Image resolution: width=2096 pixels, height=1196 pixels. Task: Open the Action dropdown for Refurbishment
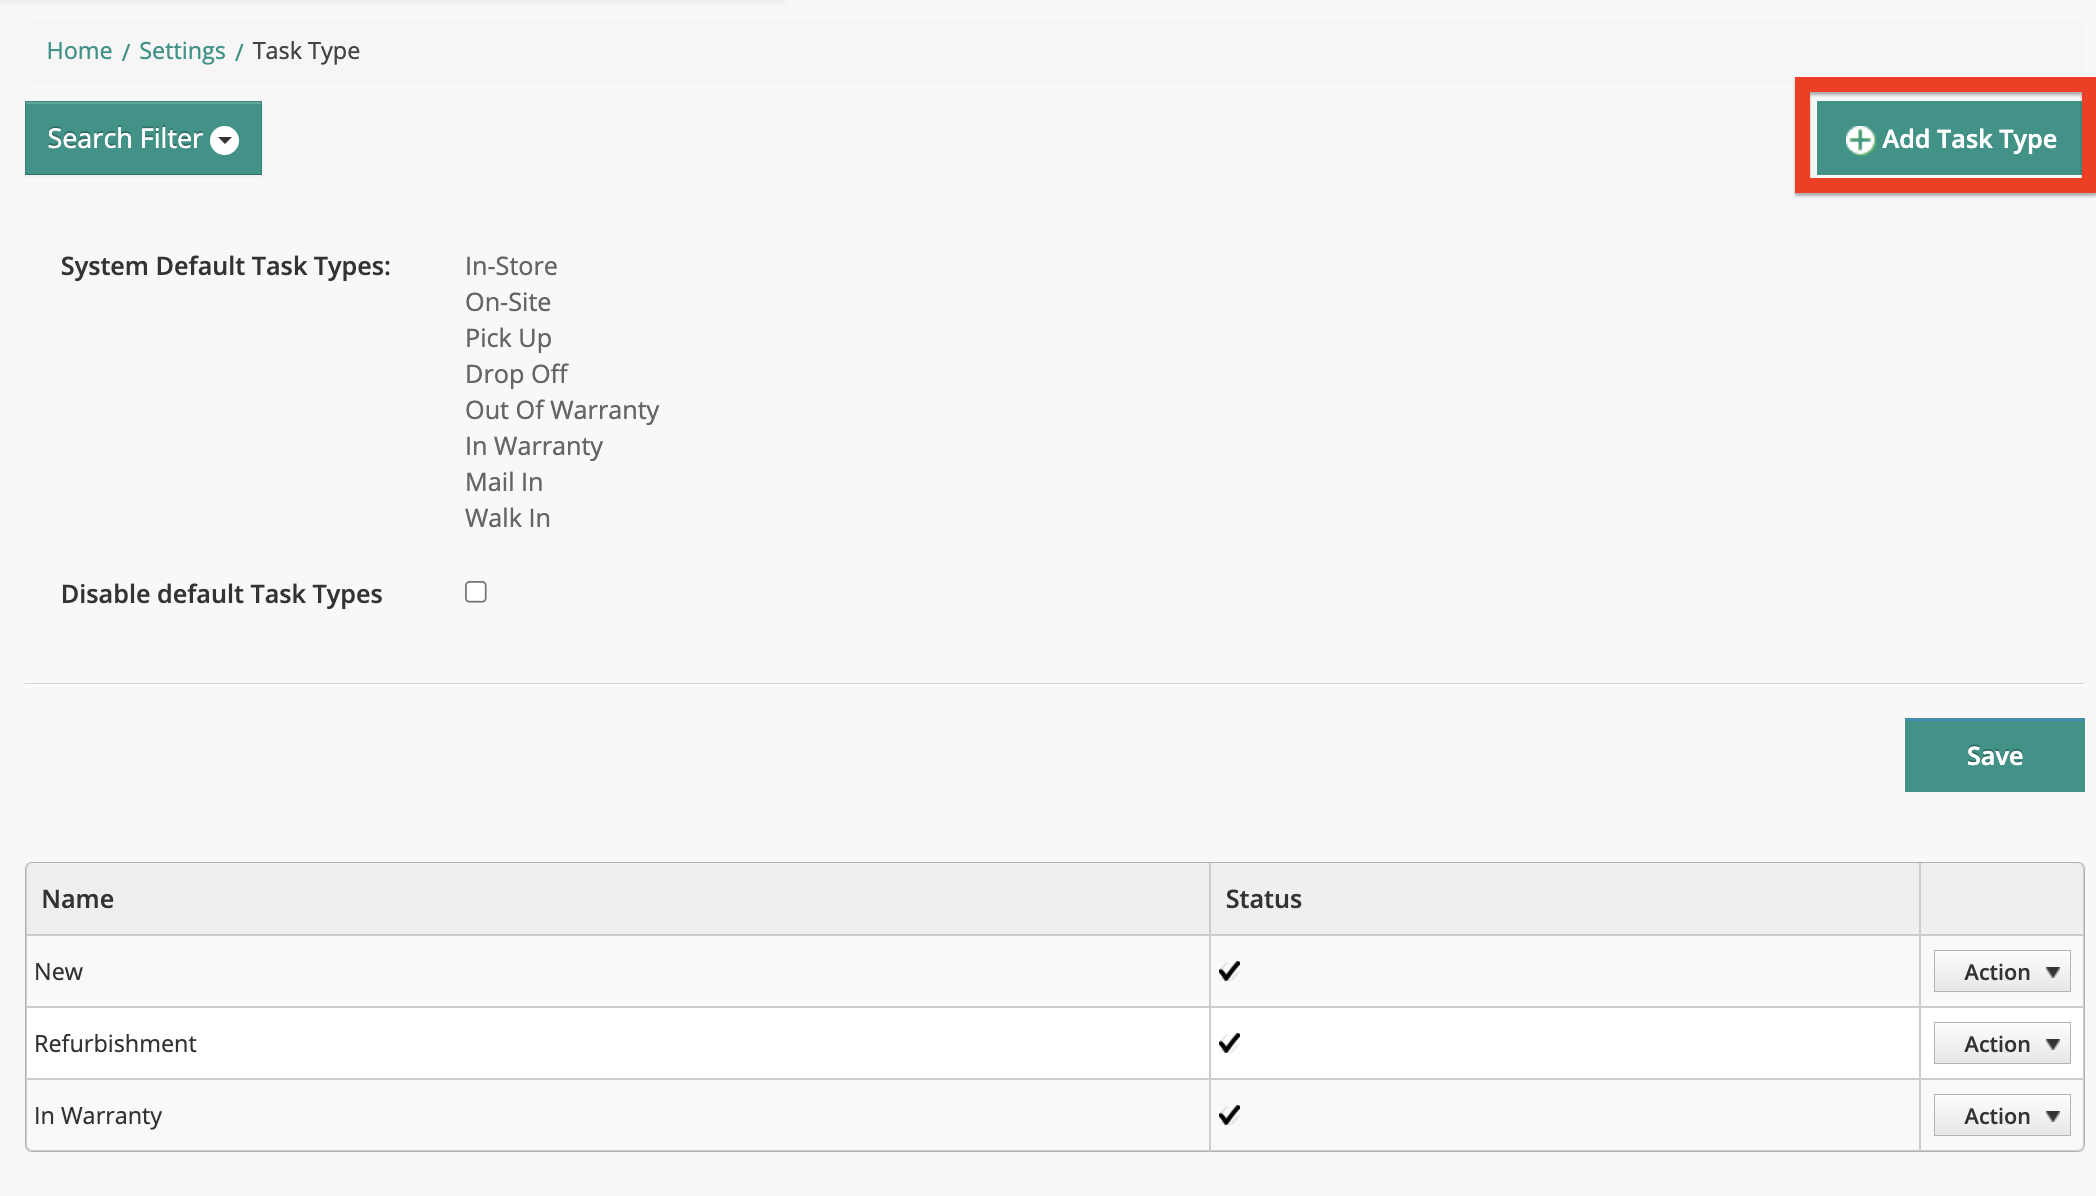tap(2002, 1043)
